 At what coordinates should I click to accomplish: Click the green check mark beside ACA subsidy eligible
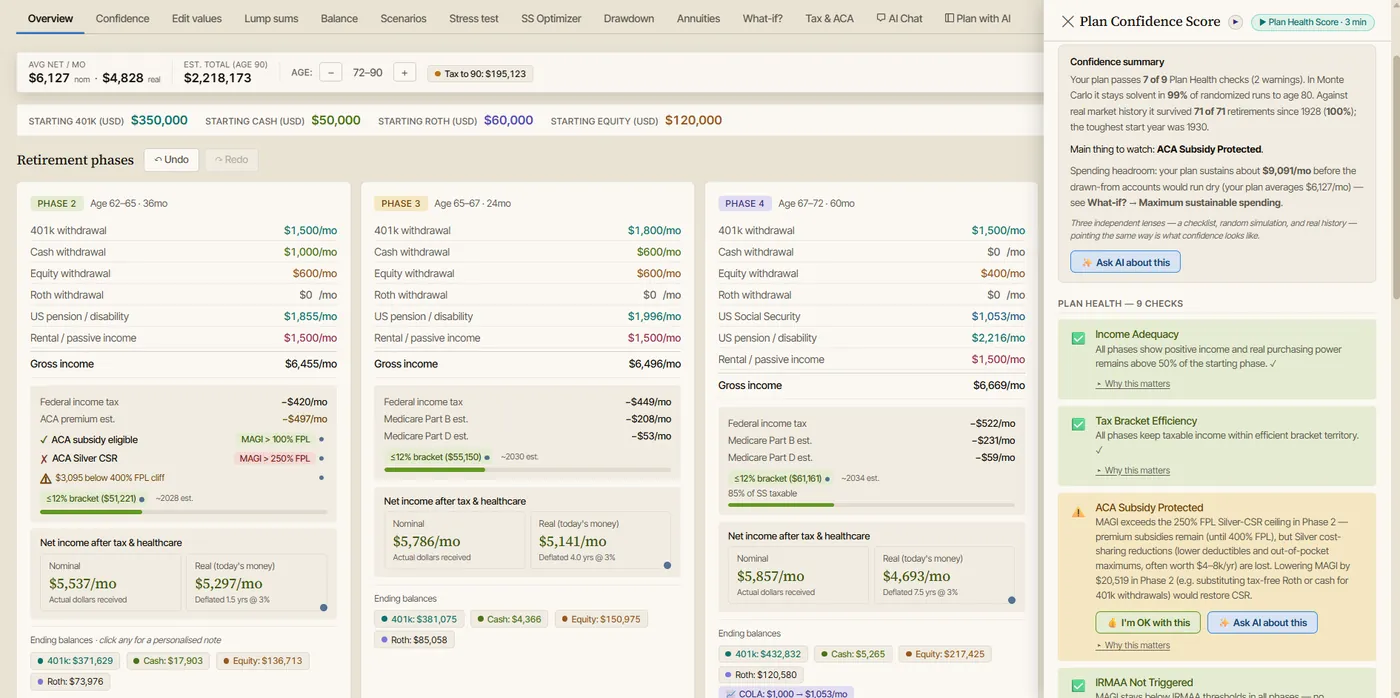pos(44,439)
